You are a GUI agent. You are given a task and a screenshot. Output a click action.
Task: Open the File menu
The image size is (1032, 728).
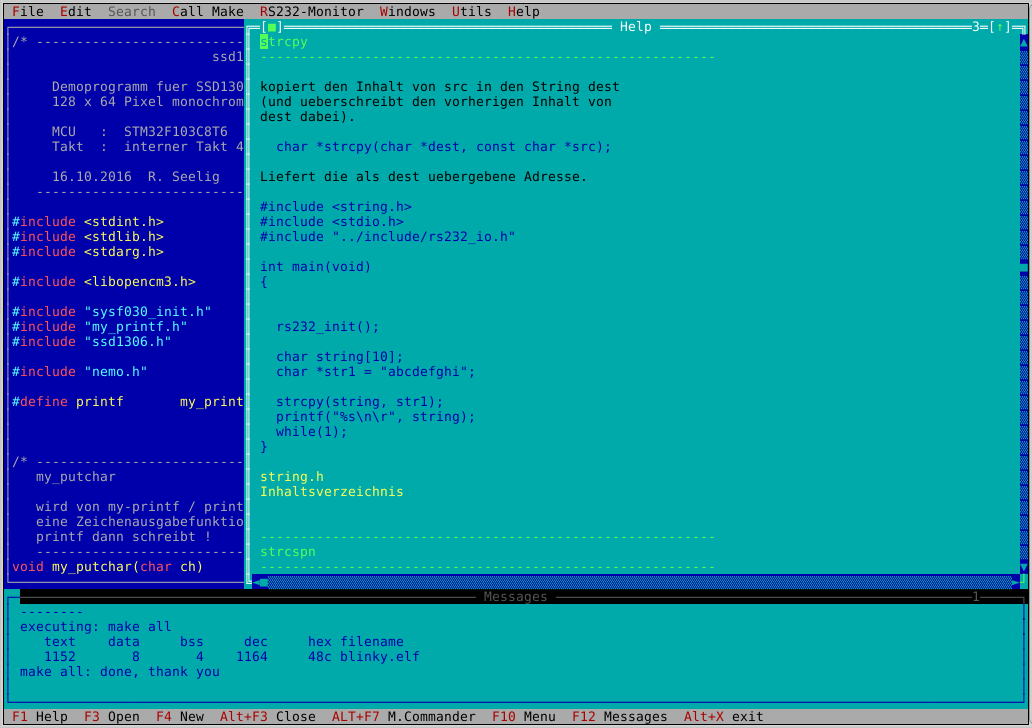pos(28,11)
